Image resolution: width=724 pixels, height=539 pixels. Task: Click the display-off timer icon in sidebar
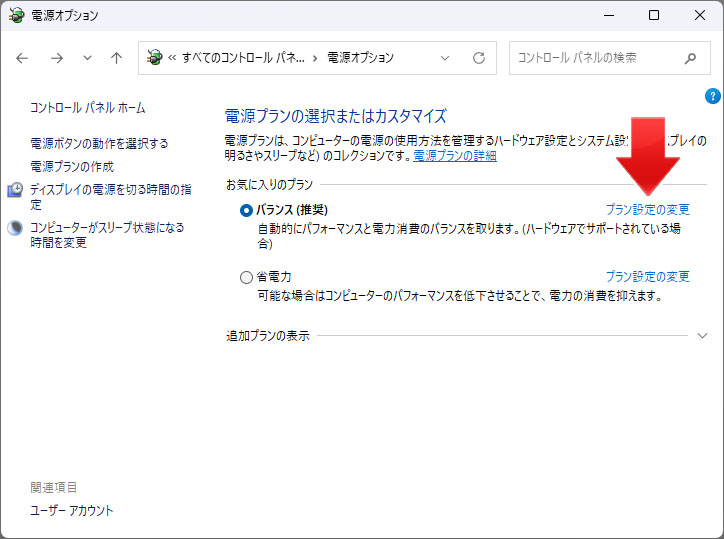click(x=15, y=190)
